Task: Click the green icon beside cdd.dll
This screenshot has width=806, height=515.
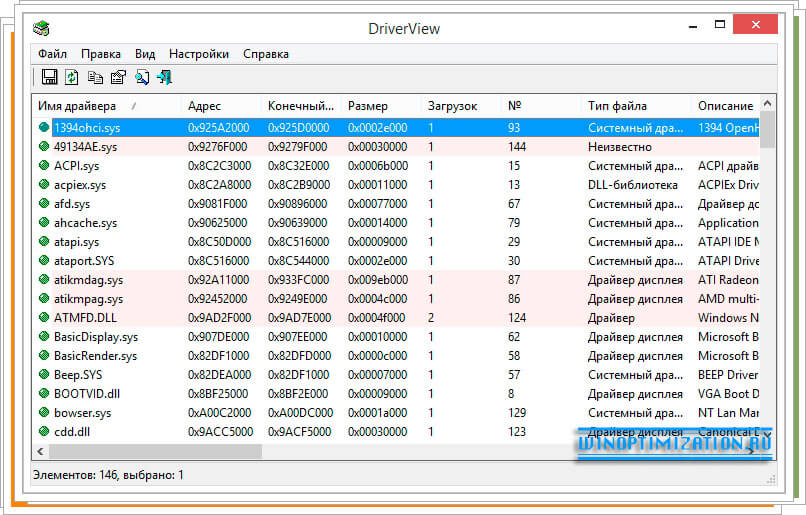Action: click(x=44, y=431)
